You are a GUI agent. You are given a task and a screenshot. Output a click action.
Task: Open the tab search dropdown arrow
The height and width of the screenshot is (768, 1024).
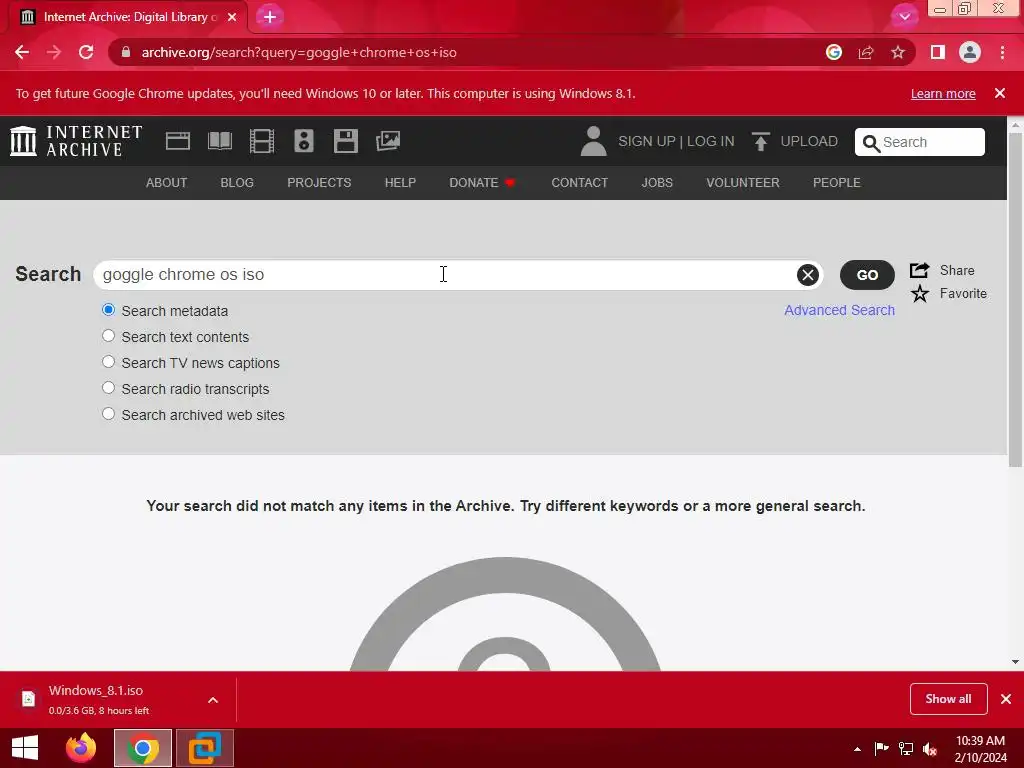click(x=904, y=17)
